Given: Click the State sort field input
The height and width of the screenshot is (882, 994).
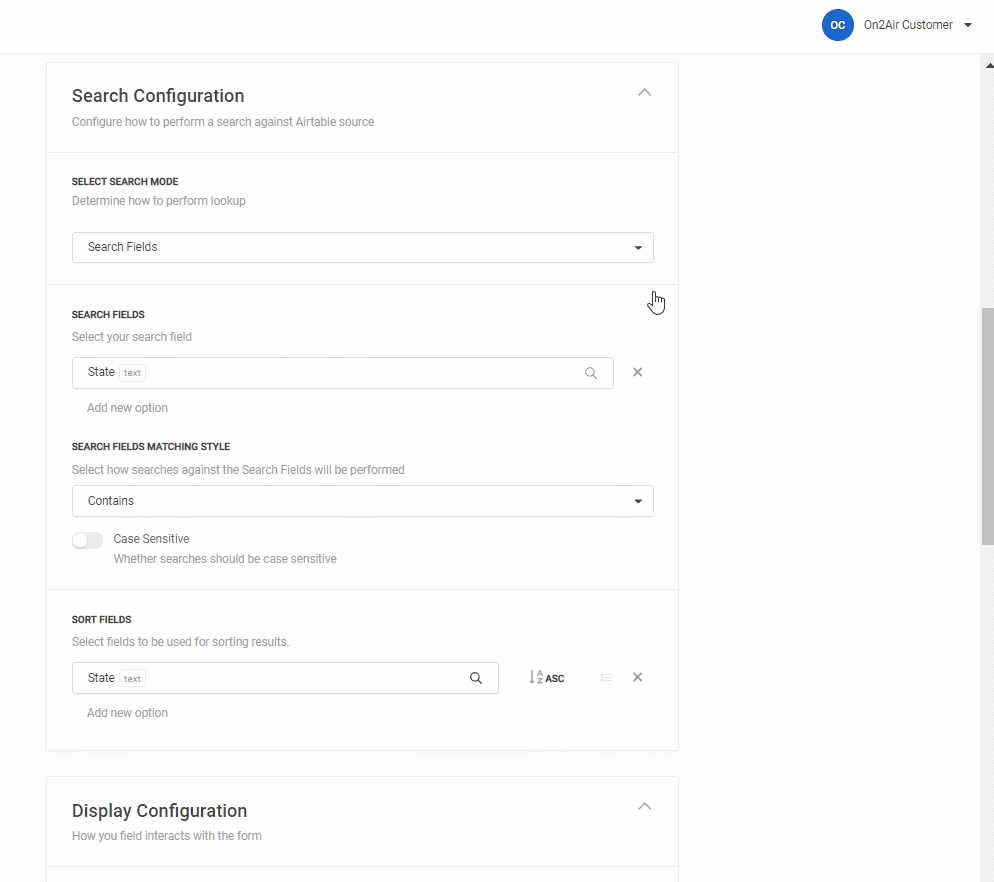Looking at the screenshot, I should tap(270, 678).
